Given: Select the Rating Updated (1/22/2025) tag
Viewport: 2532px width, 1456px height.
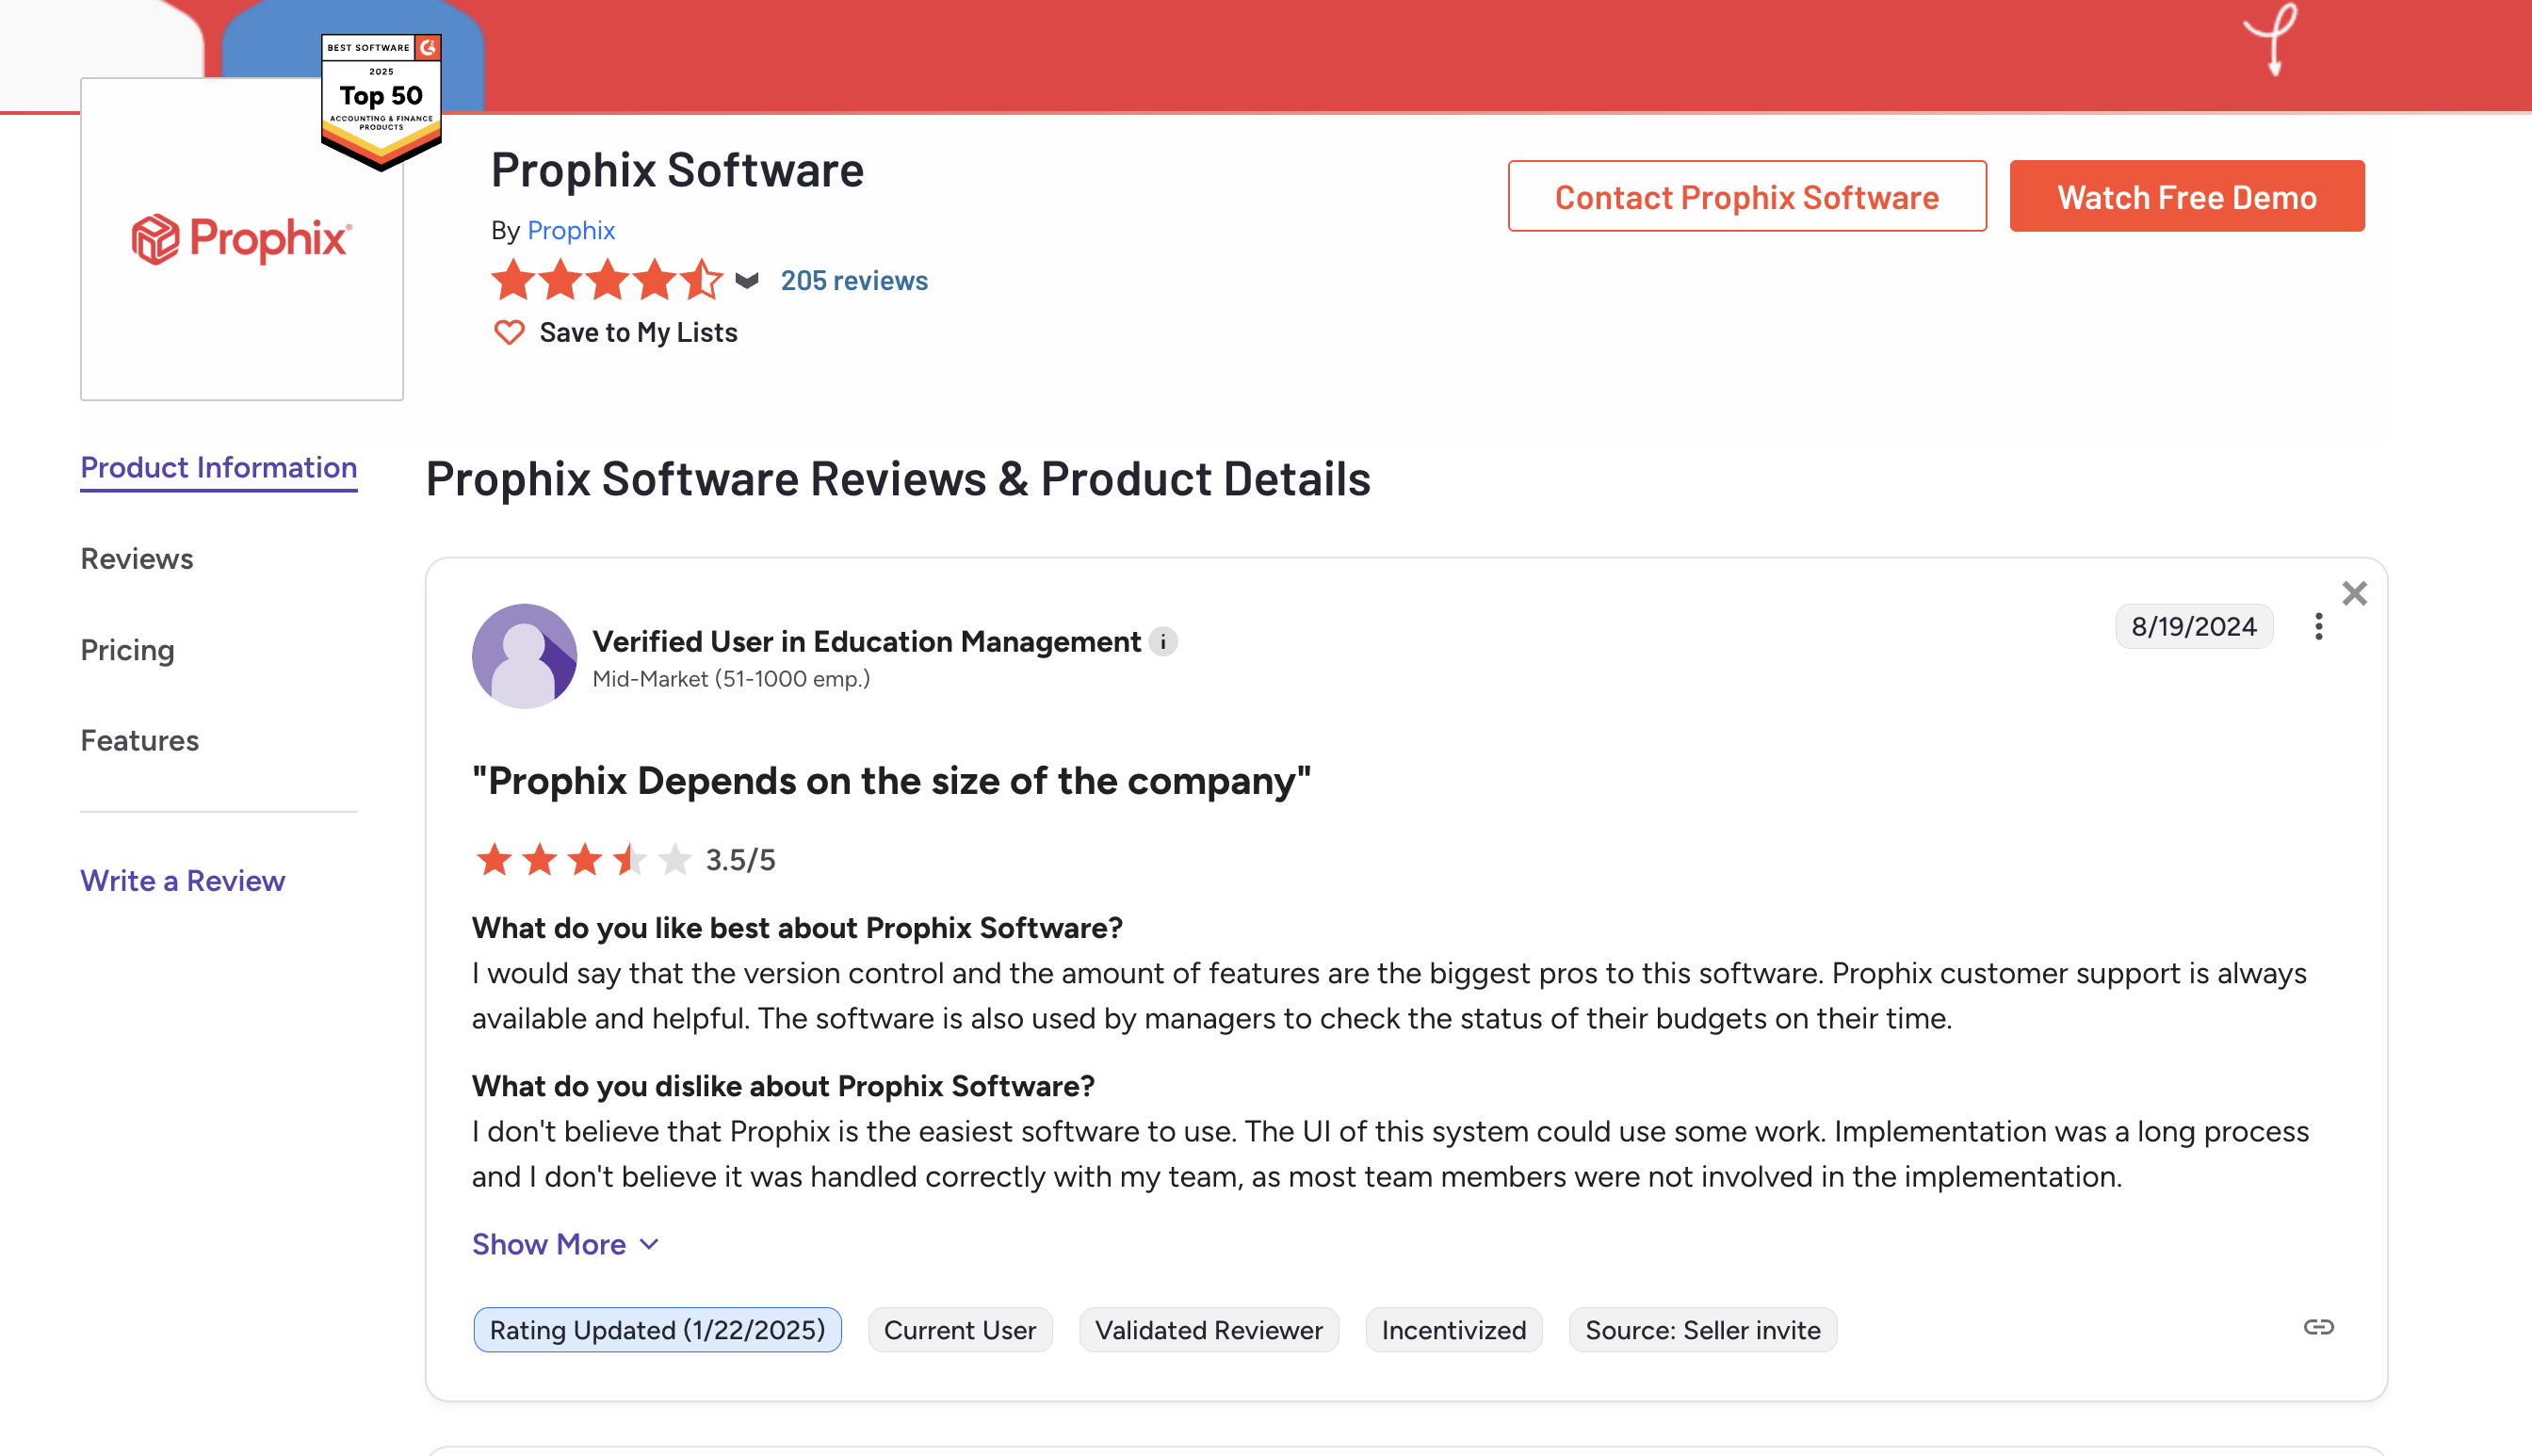Looking at the screenshot, I should coord(657,1330).
